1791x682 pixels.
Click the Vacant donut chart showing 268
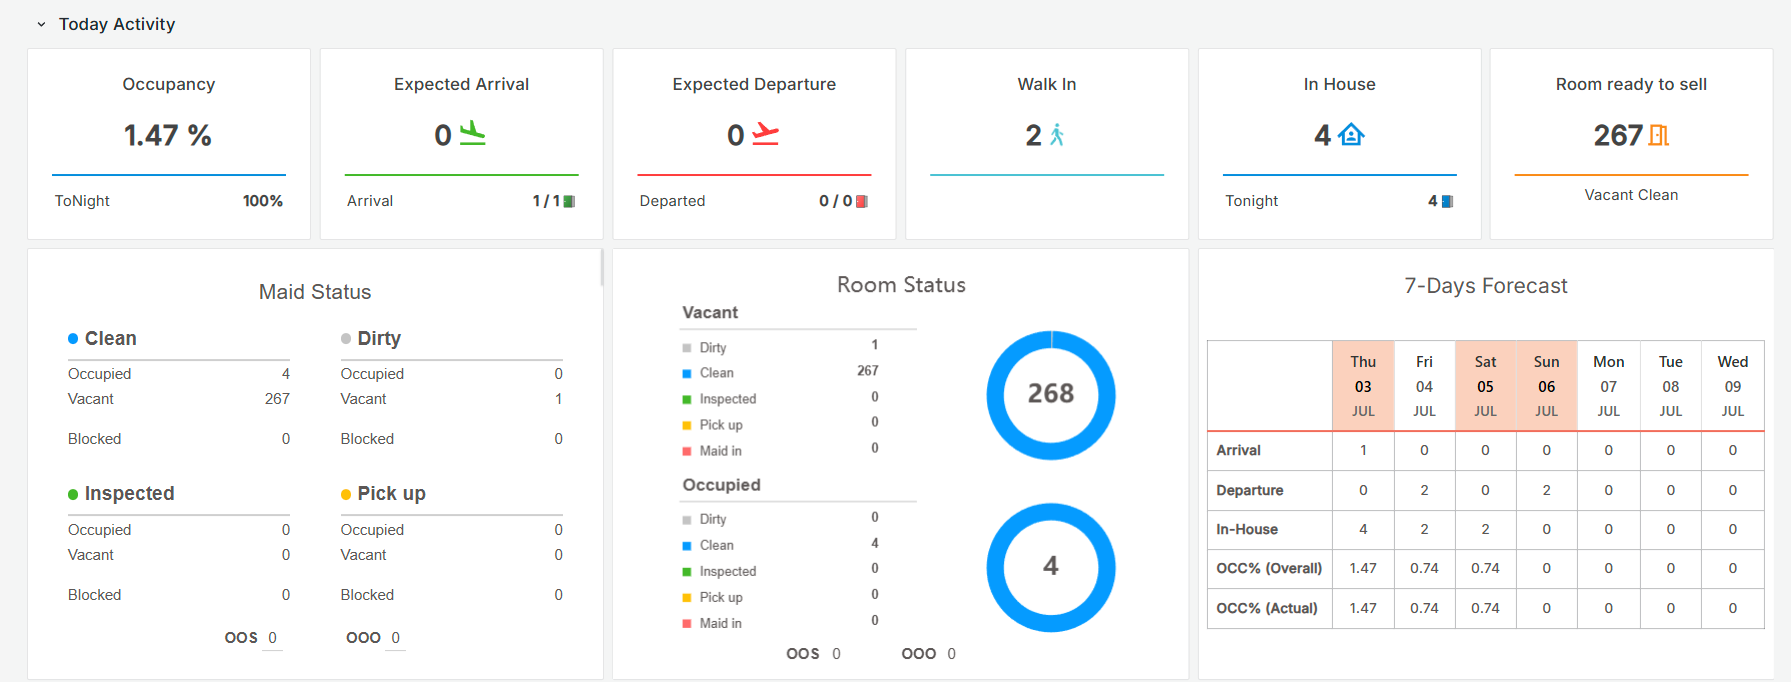tap(1050, 395)
